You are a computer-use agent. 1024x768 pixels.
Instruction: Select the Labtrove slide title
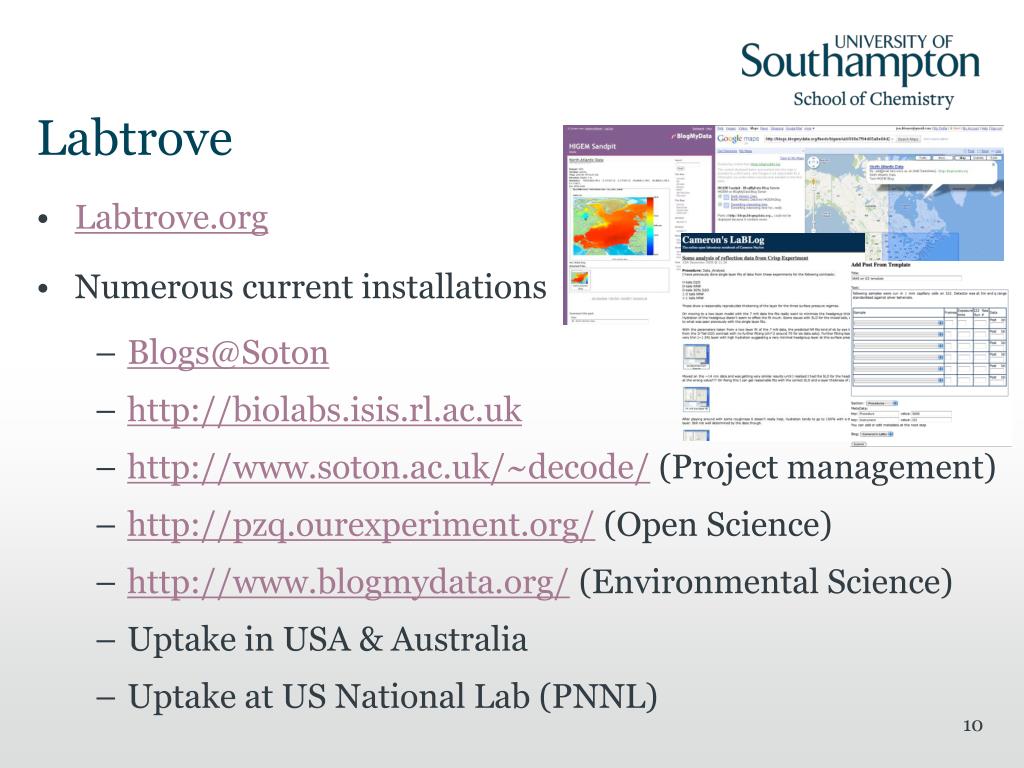[135, 138]
